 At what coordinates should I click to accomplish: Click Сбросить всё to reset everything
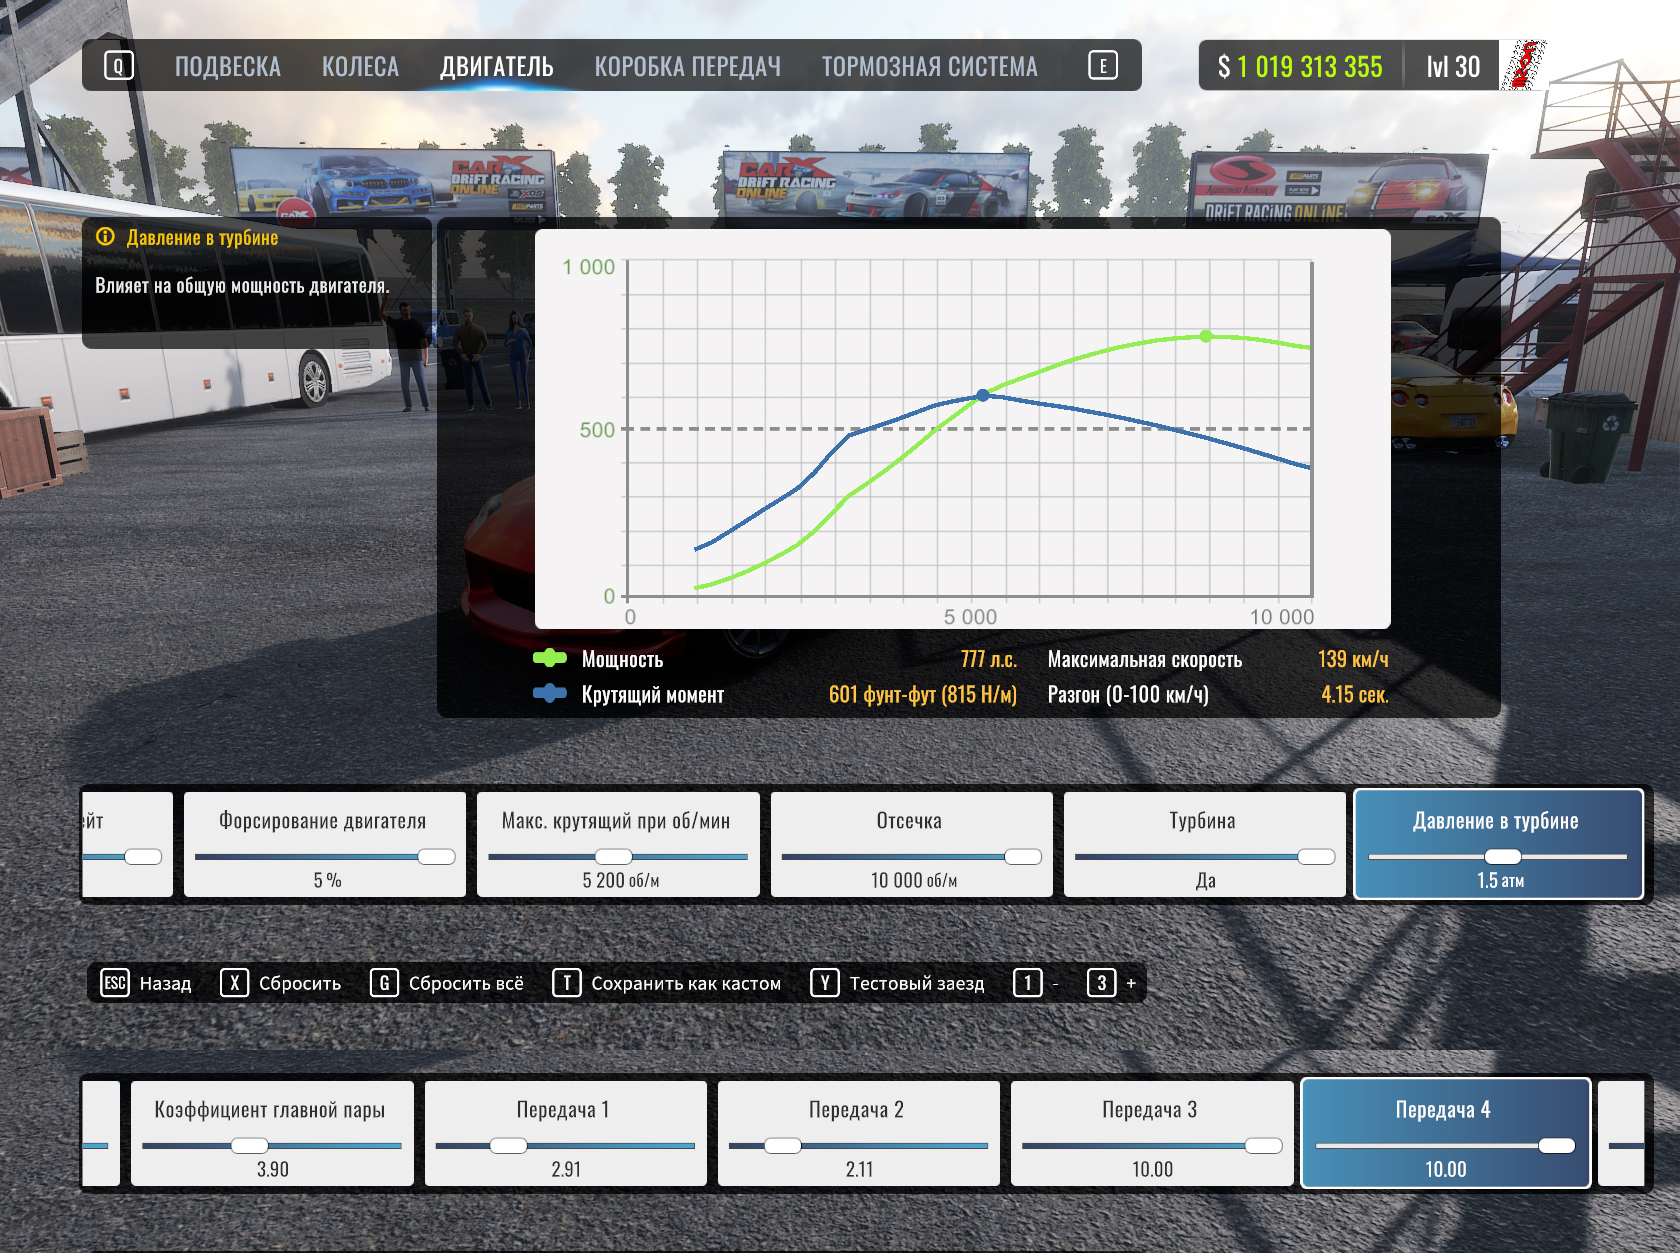coord(466,983)
